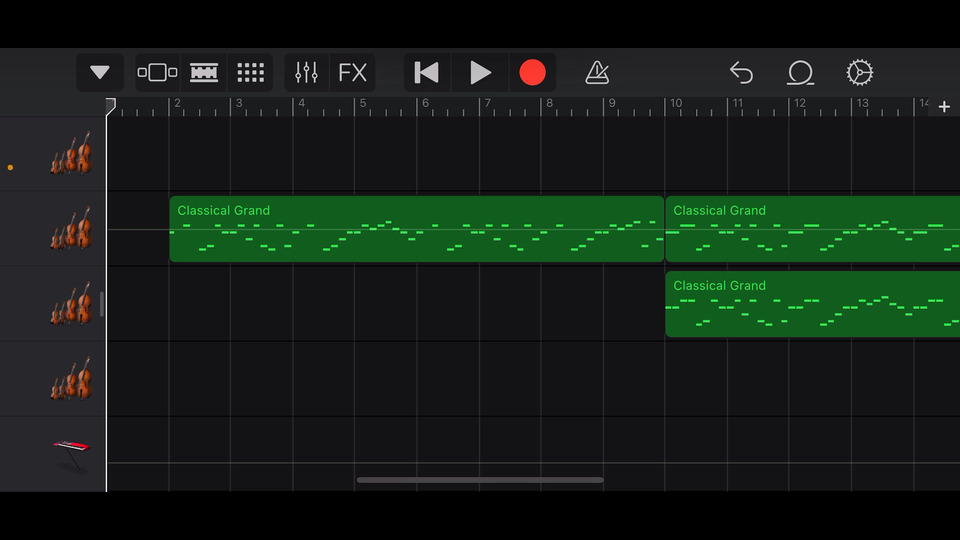Select Classical Grand region starting at bar 2
This screenshot has width=960, height=540.
[416, 229]
